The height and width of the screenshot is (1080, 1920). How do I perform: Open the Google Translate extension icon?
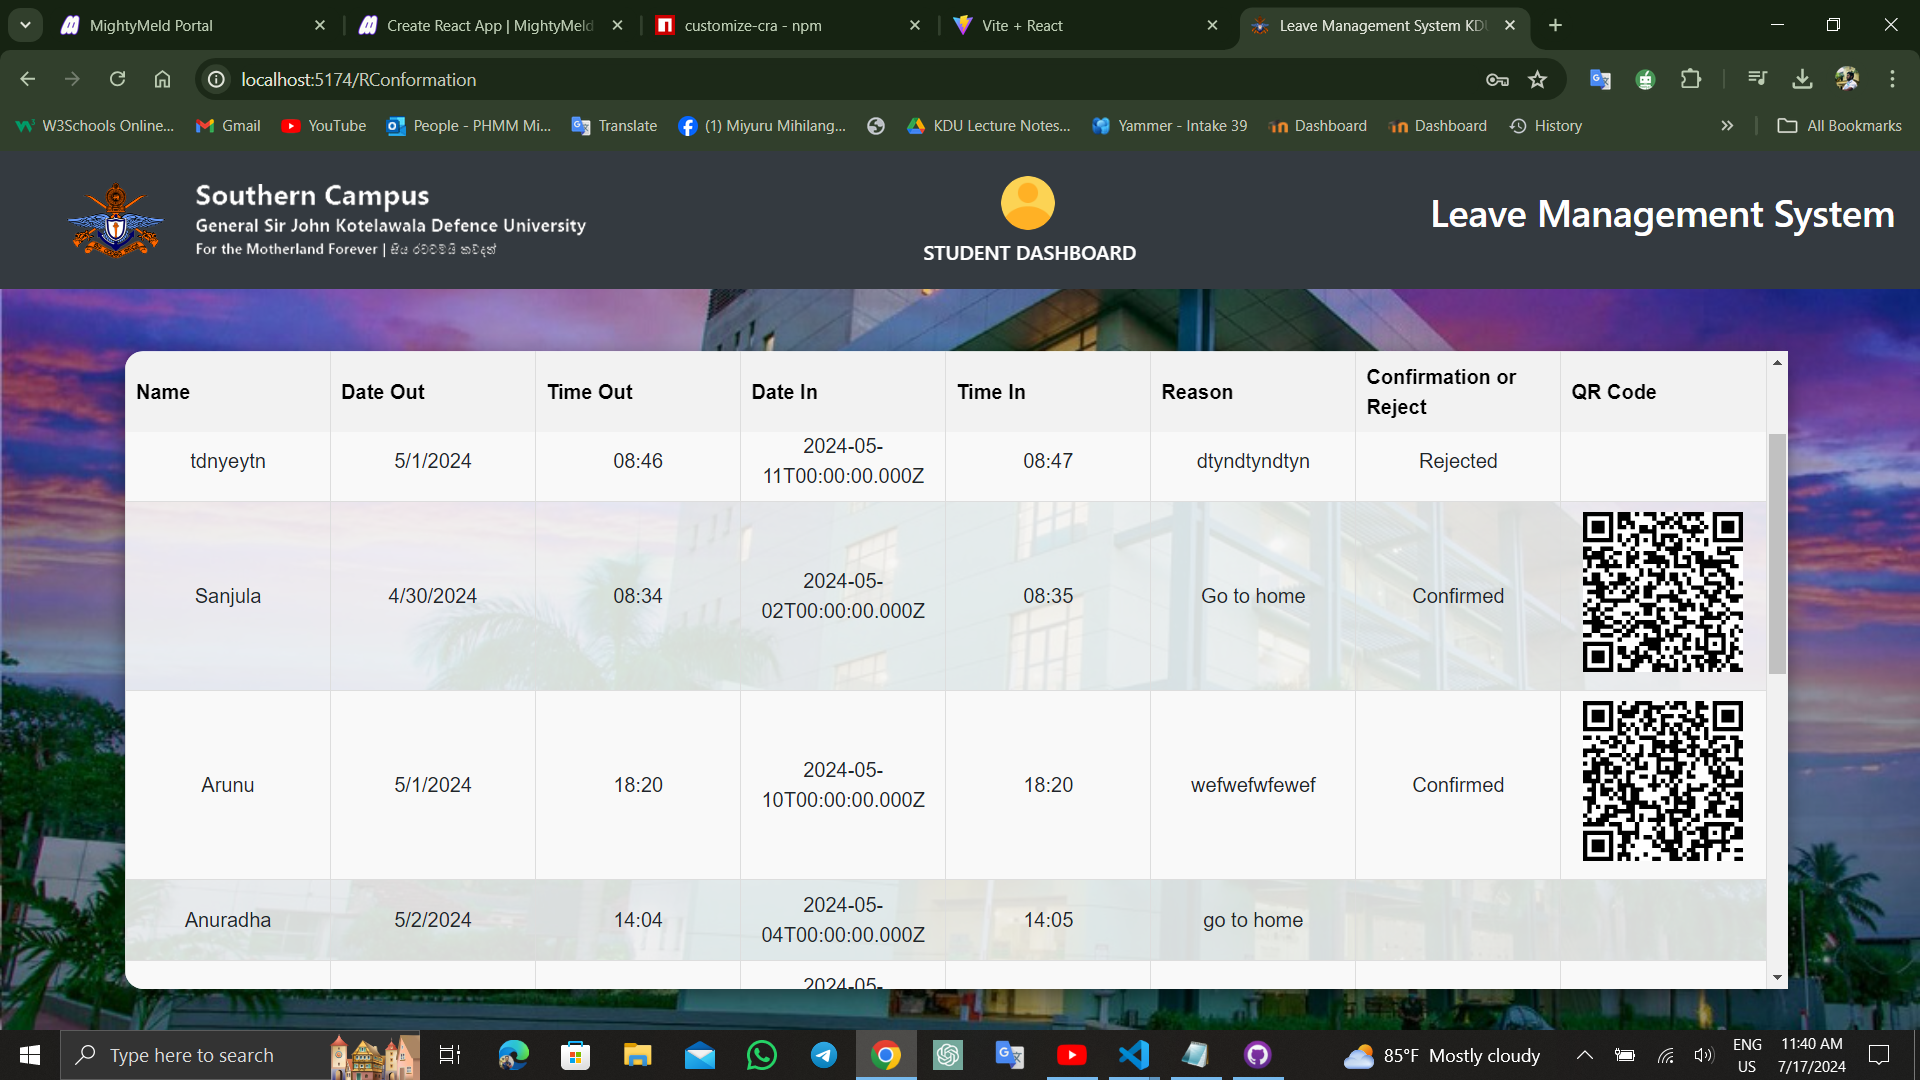point(1599,79)
